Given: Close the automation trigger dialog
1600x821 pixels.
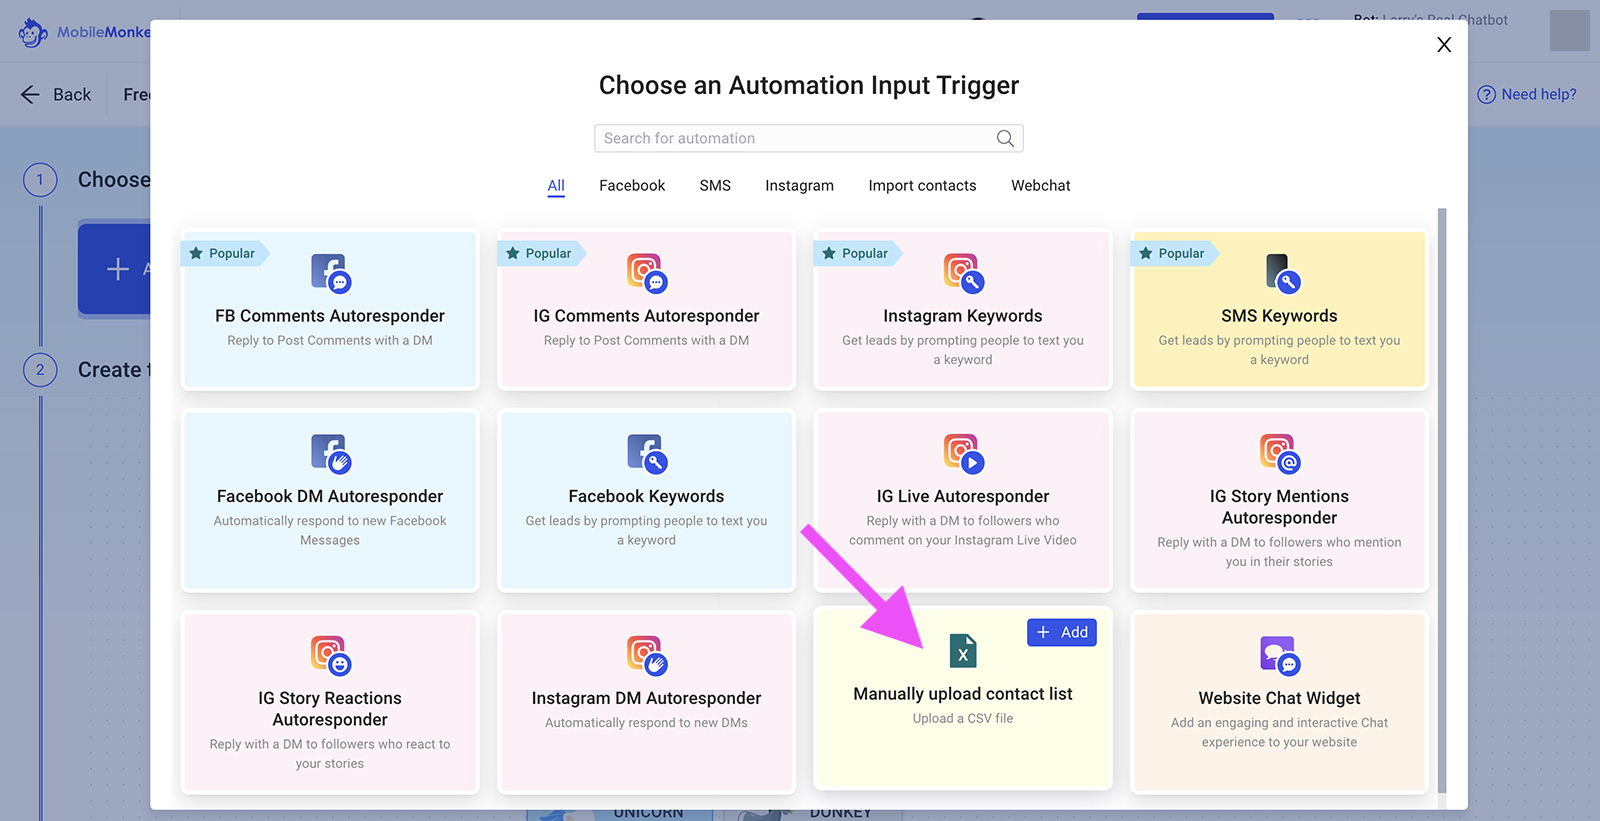Looking at the screenshot, I should pyautogui.click(x=1444, y=44).
